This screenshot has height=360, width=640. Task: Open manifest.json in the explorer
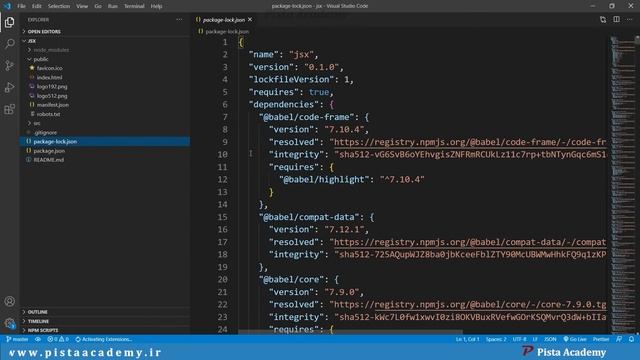coord(53,105)
